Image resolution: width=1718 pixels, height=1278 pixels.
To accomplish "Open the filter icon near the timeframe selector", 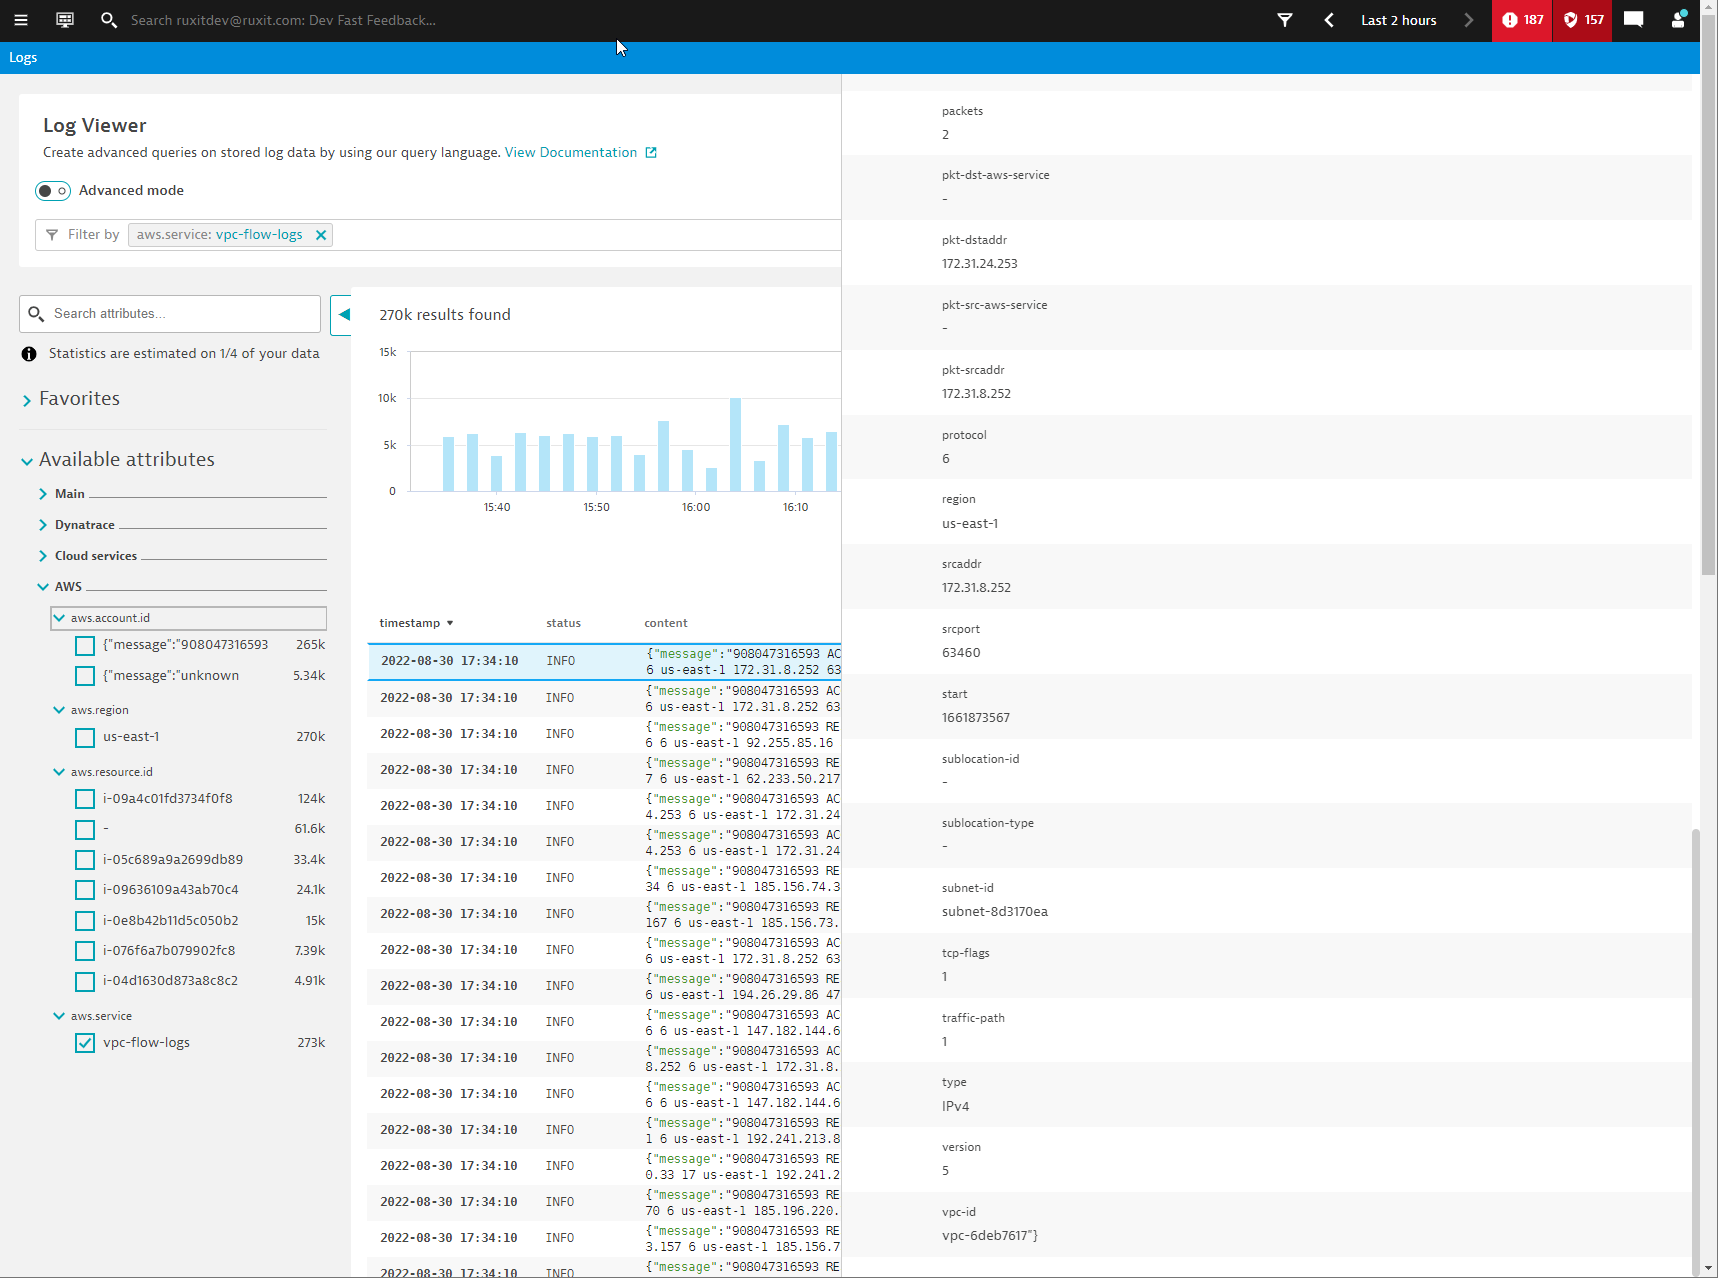I will pos(1285,20).
